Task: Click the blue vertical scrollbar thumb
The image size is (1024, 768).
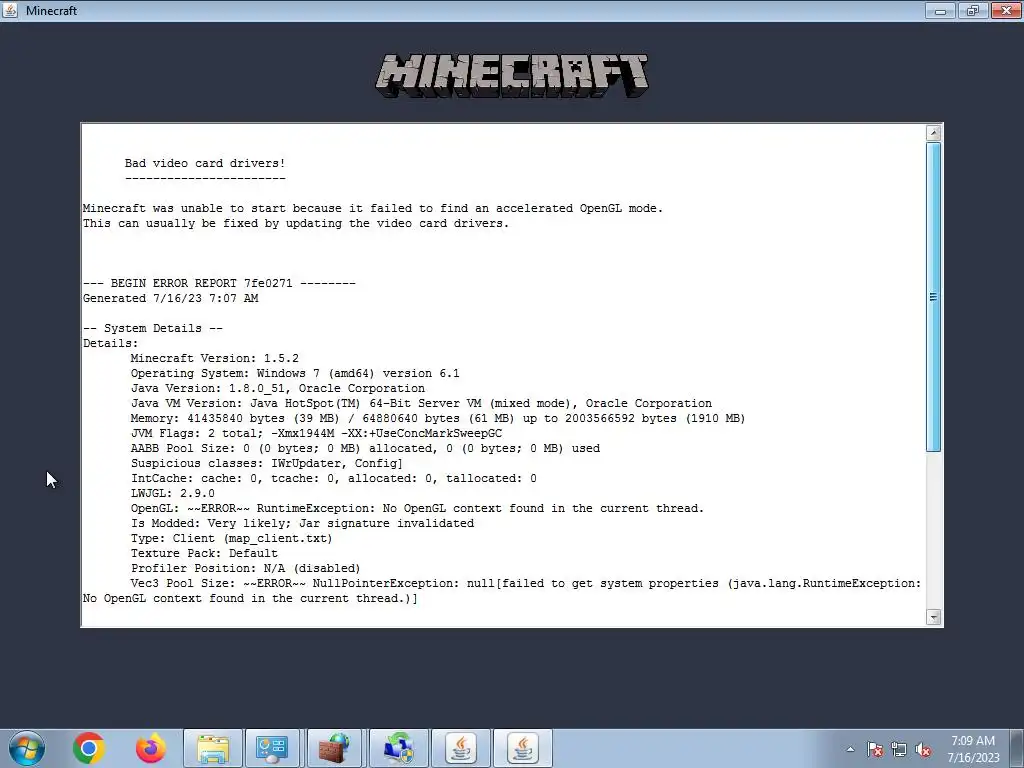Action: (934, 296)
